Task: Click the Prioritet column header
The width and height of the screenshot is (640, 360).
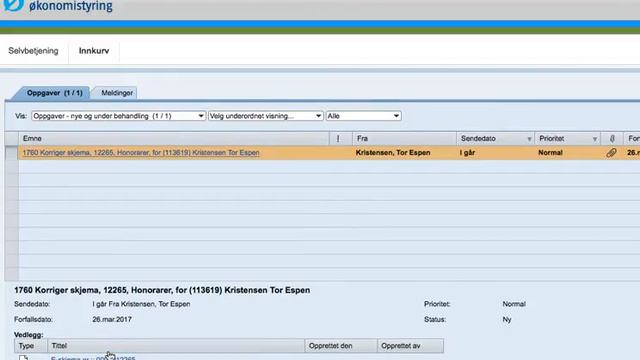Action: (567, 139)
